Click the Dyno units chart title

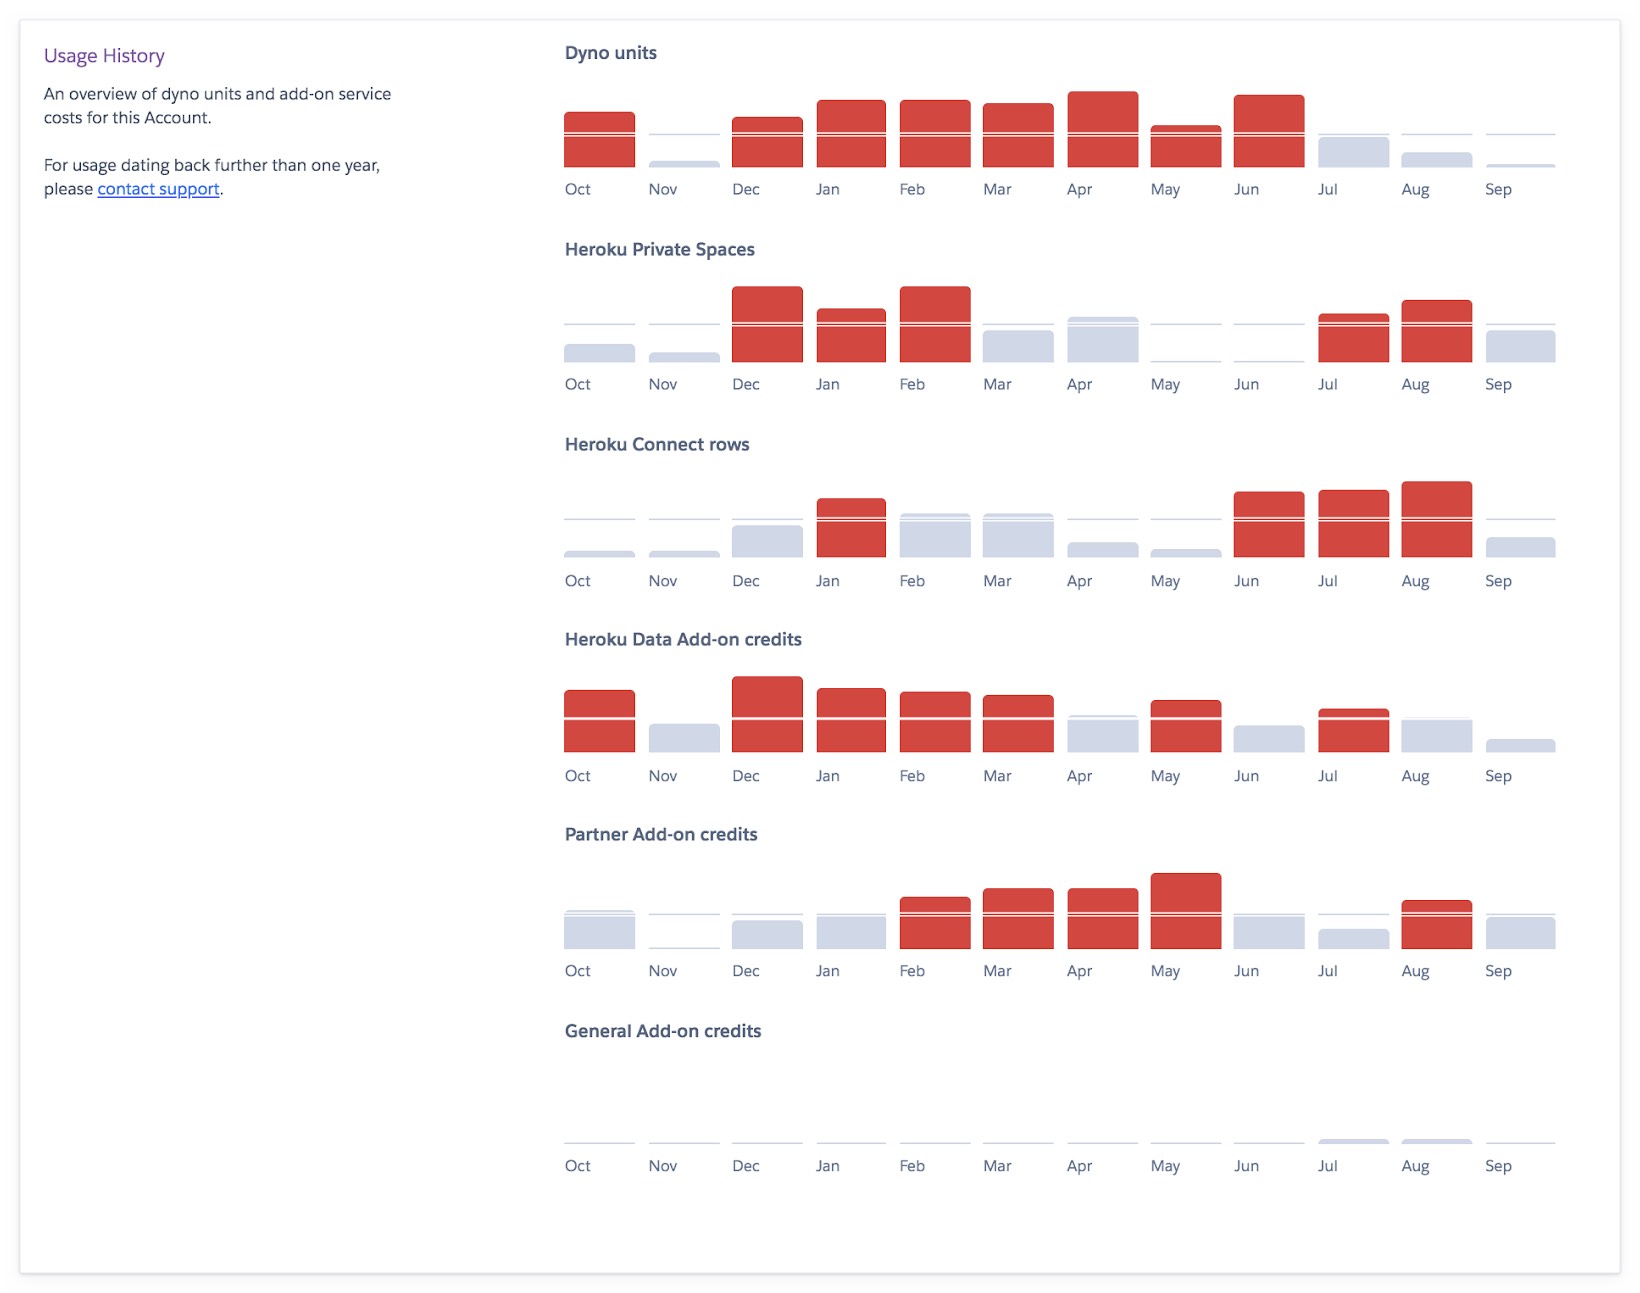coord(610,53)
